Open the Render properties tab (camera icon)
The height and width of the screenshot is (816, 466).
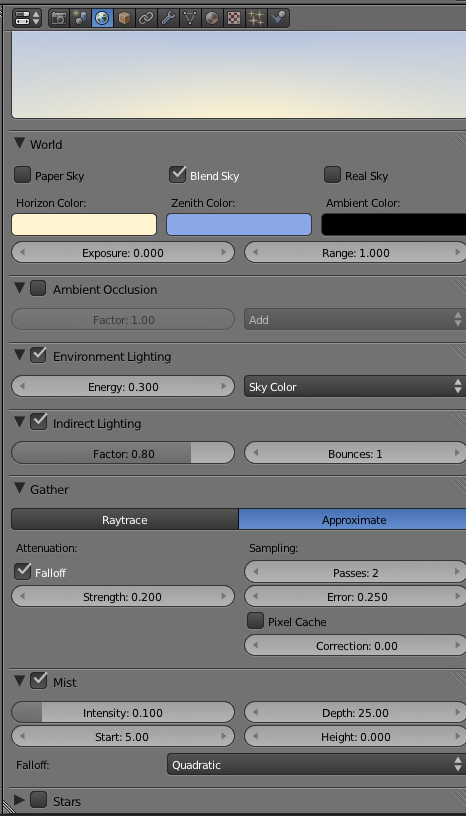tap(59, 18)
